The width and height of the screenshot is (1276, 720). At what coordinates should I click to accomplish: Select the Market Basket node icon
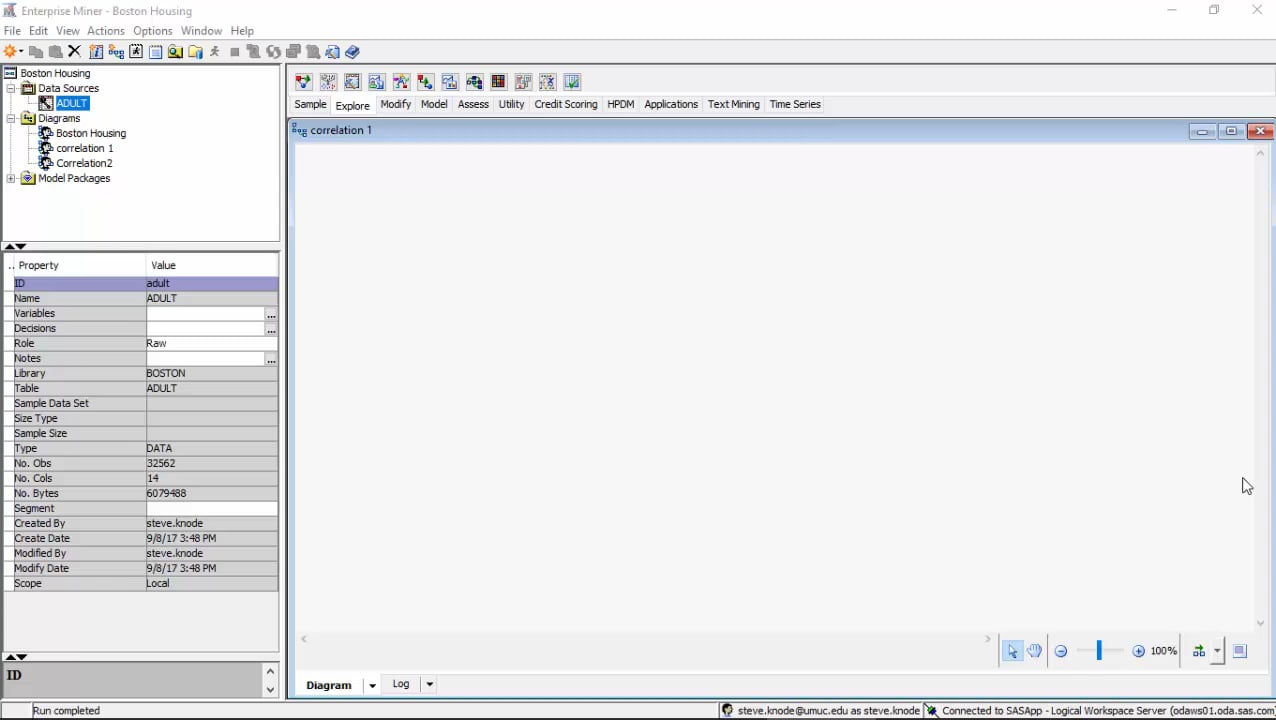[425, 82]
